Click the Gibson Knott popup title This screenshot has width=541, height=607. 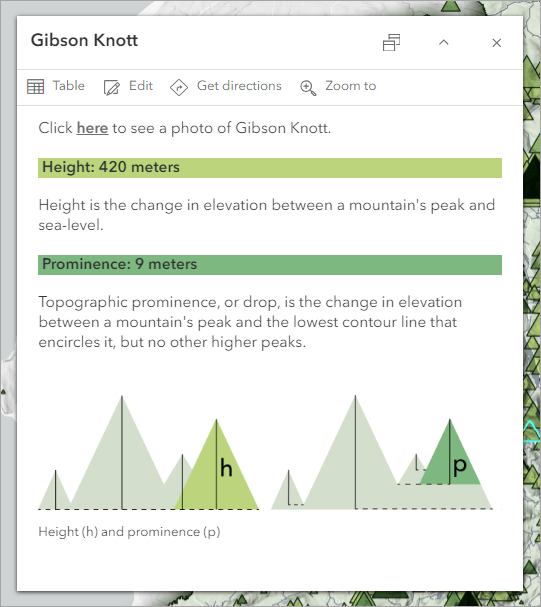(84, 40)
